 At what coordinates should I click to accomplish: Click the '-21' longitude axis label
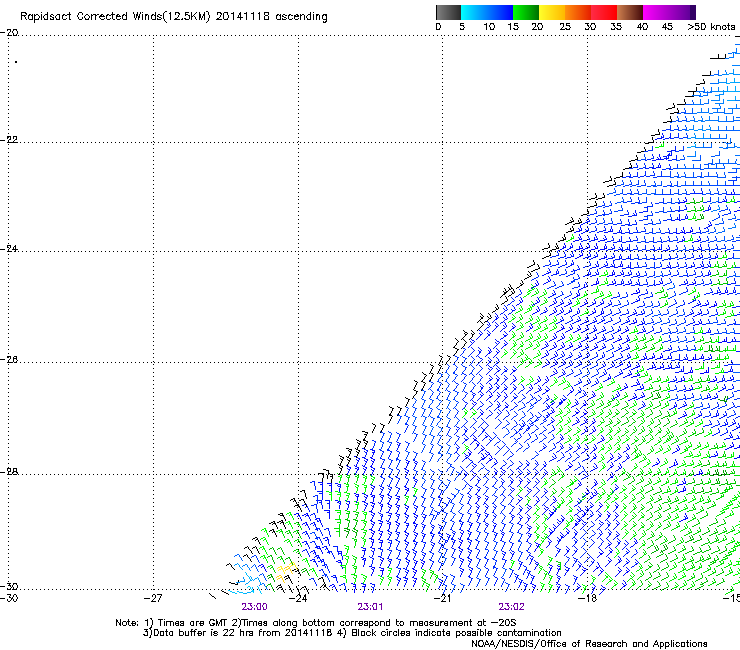(442, 599)
